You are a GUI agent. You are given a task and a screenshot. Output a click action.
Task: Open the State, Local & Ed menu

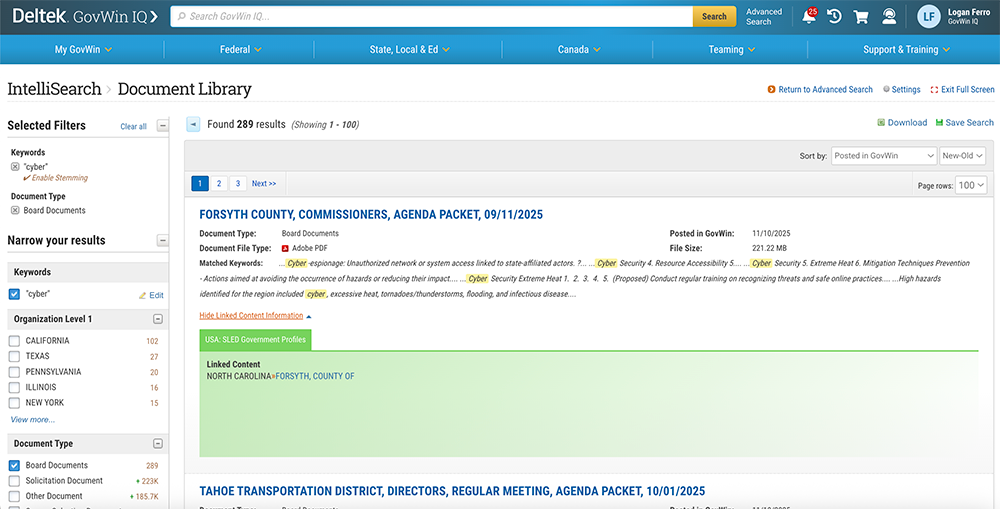409,49
